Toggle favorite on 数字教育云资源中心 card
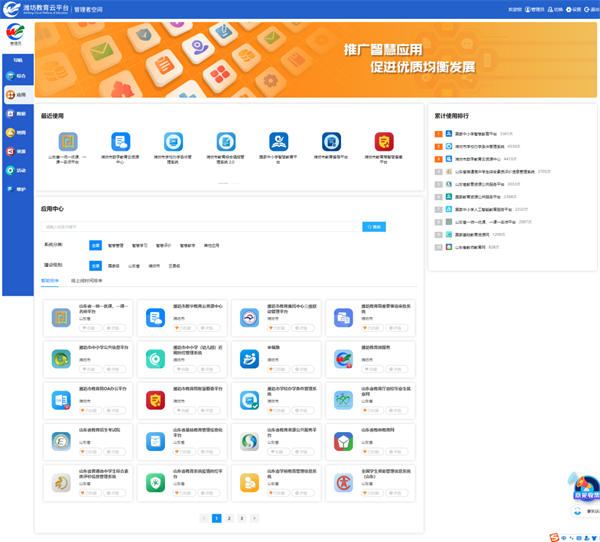The image size is (600, 542). pyautogui.click(x=184, y=328)
